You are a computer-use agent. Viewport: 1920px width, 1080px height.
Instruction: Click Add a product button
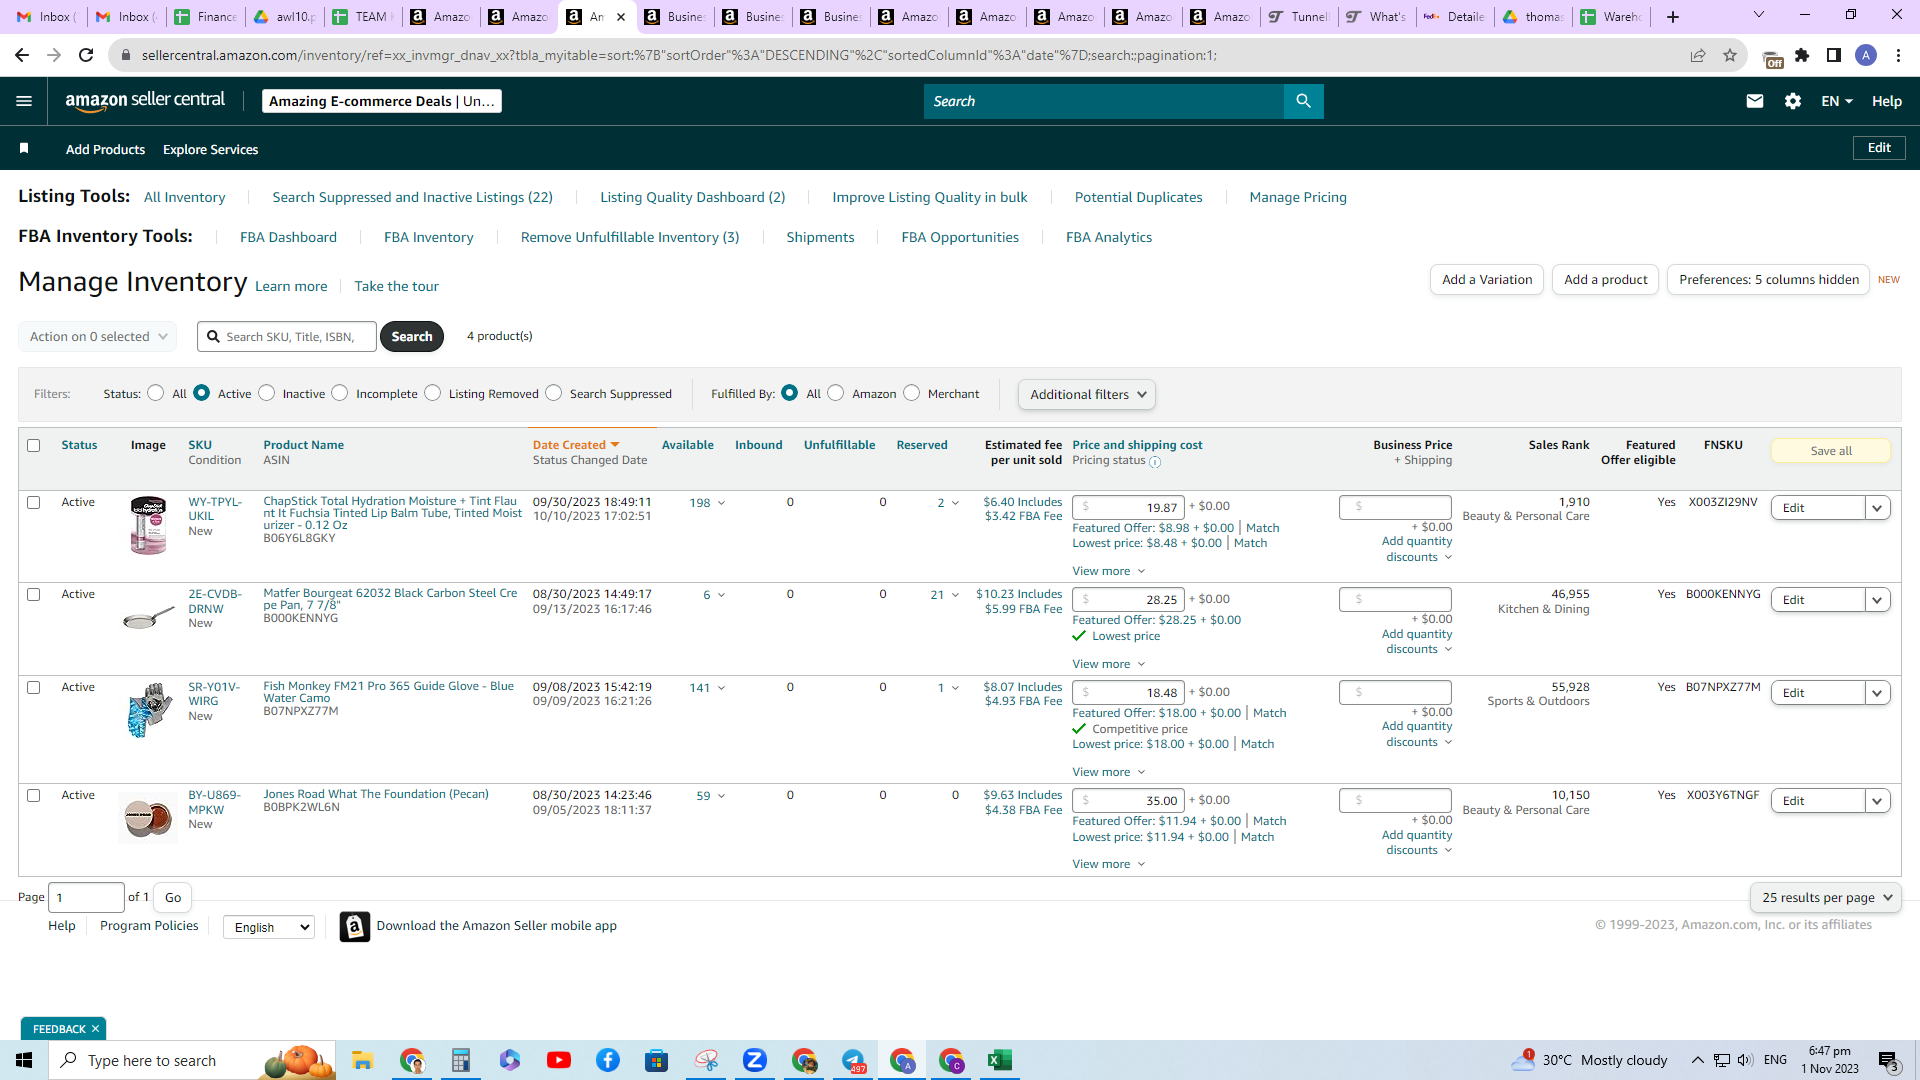pyautogui.click(x=1606, y=280)
